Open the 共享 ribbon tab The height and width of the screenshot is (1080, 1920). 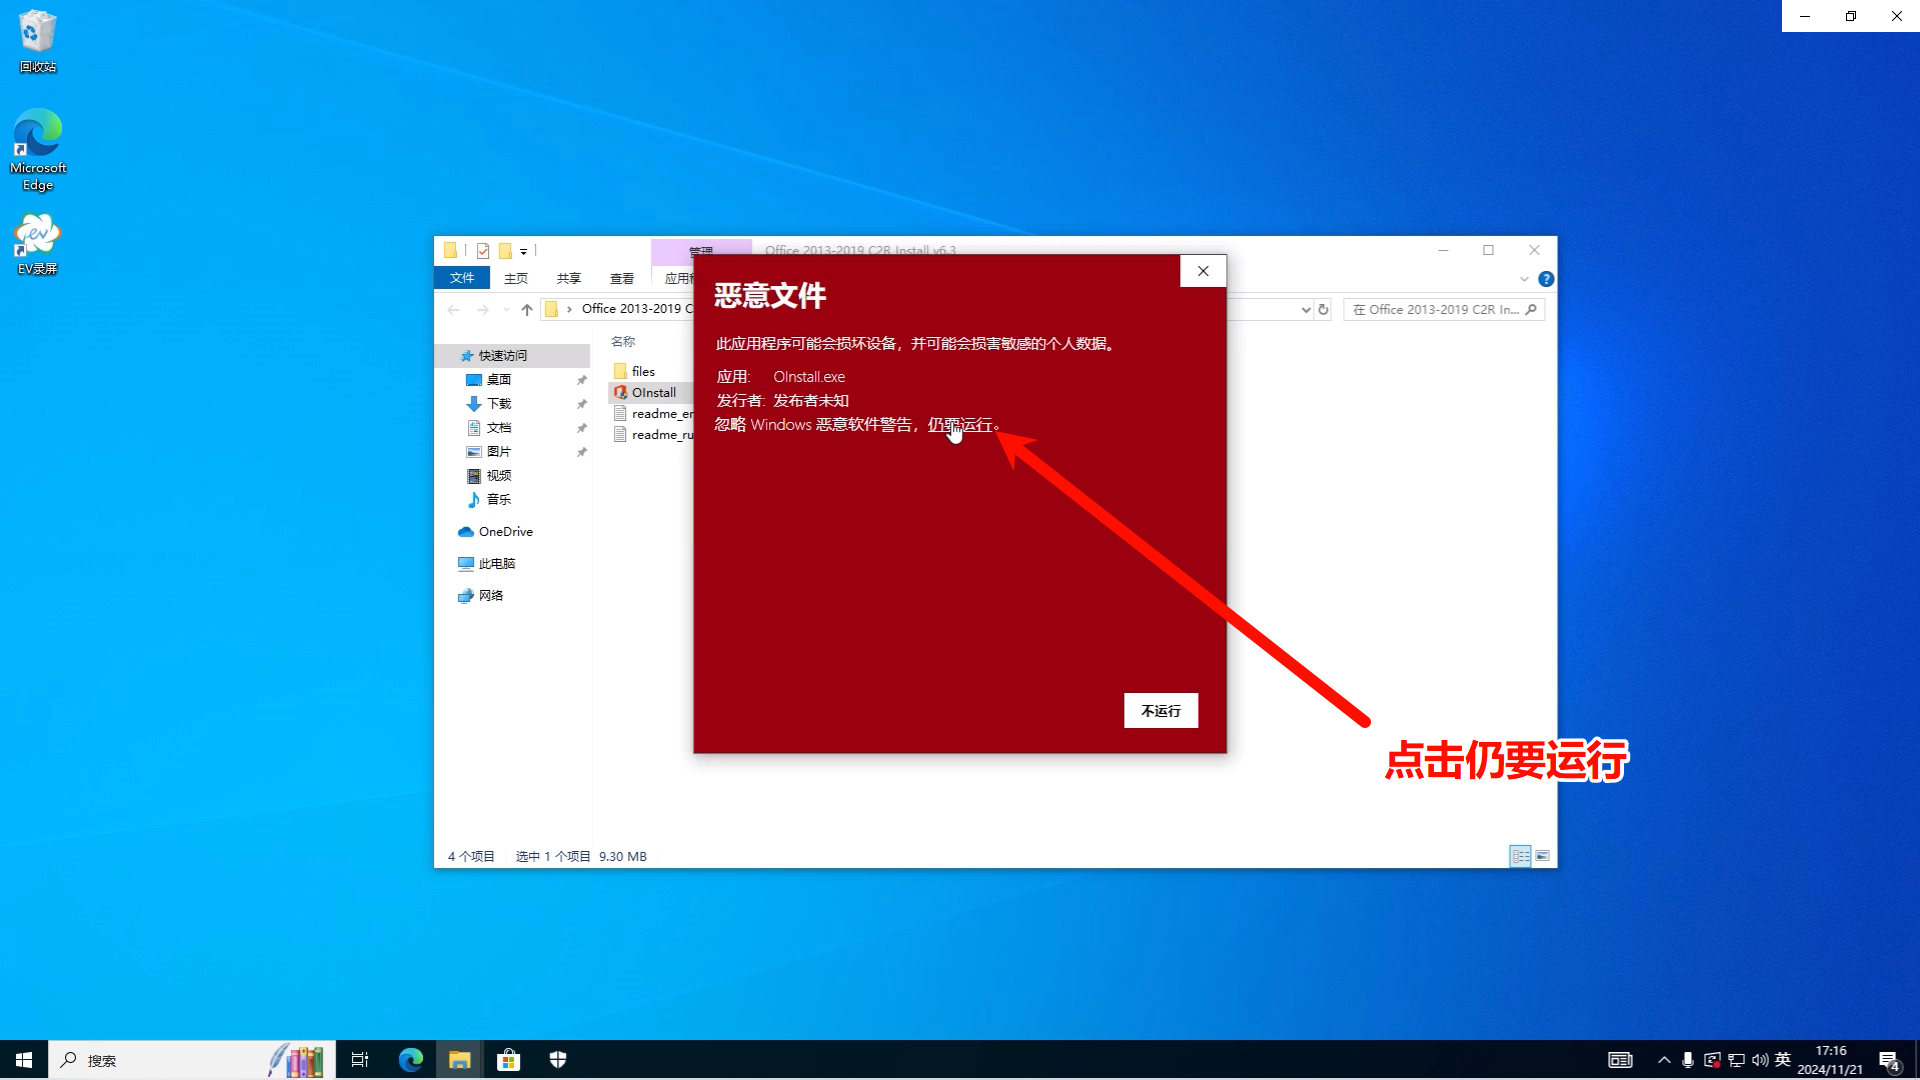pyautogui.click(x=569, y=278)
